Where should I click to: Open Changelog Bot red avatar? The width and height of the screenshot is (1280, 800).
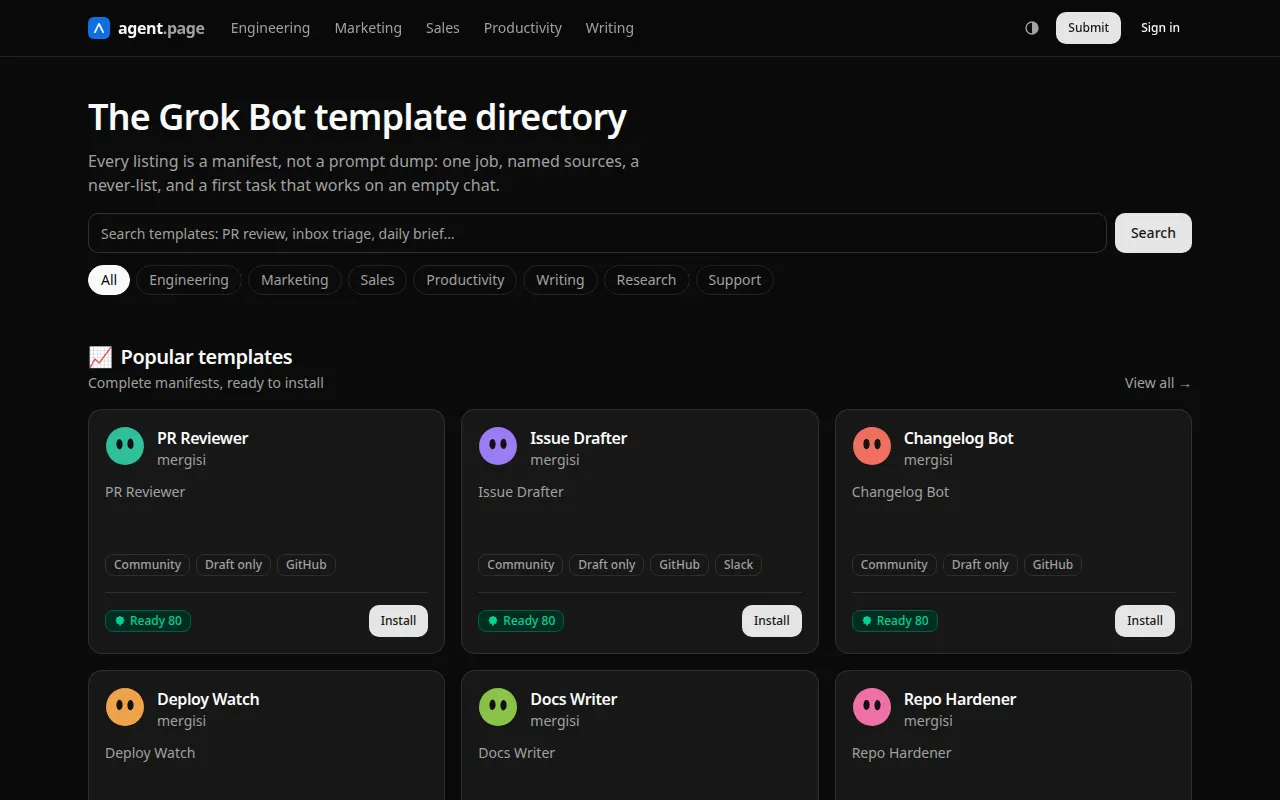[872, 446]
